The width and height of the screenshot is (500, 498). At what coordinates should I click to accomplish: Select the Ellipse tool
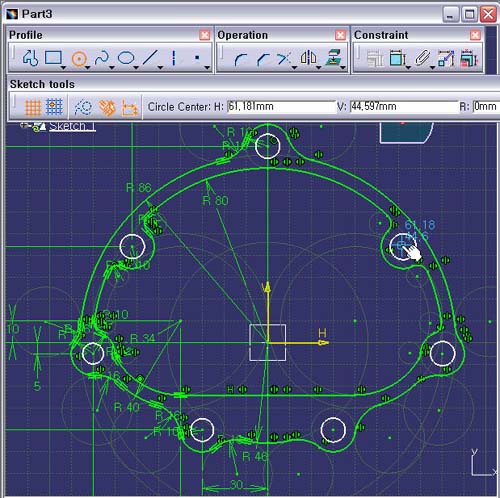click(x=126, y=58)
